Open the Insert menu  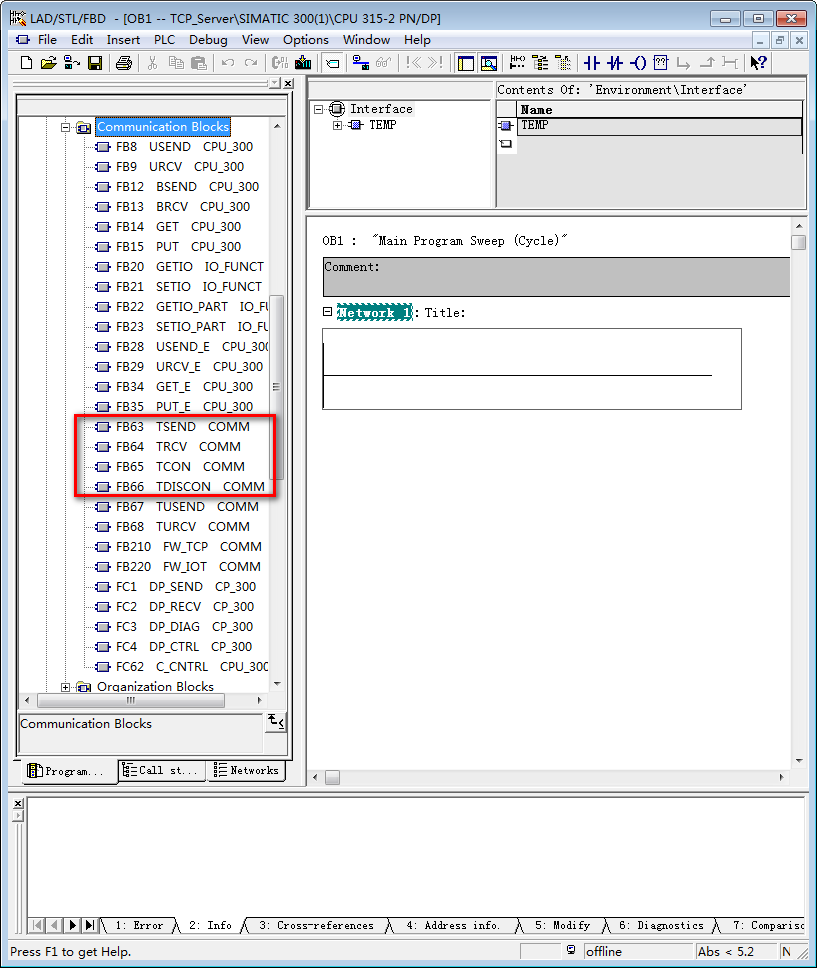tap(123, 40)
